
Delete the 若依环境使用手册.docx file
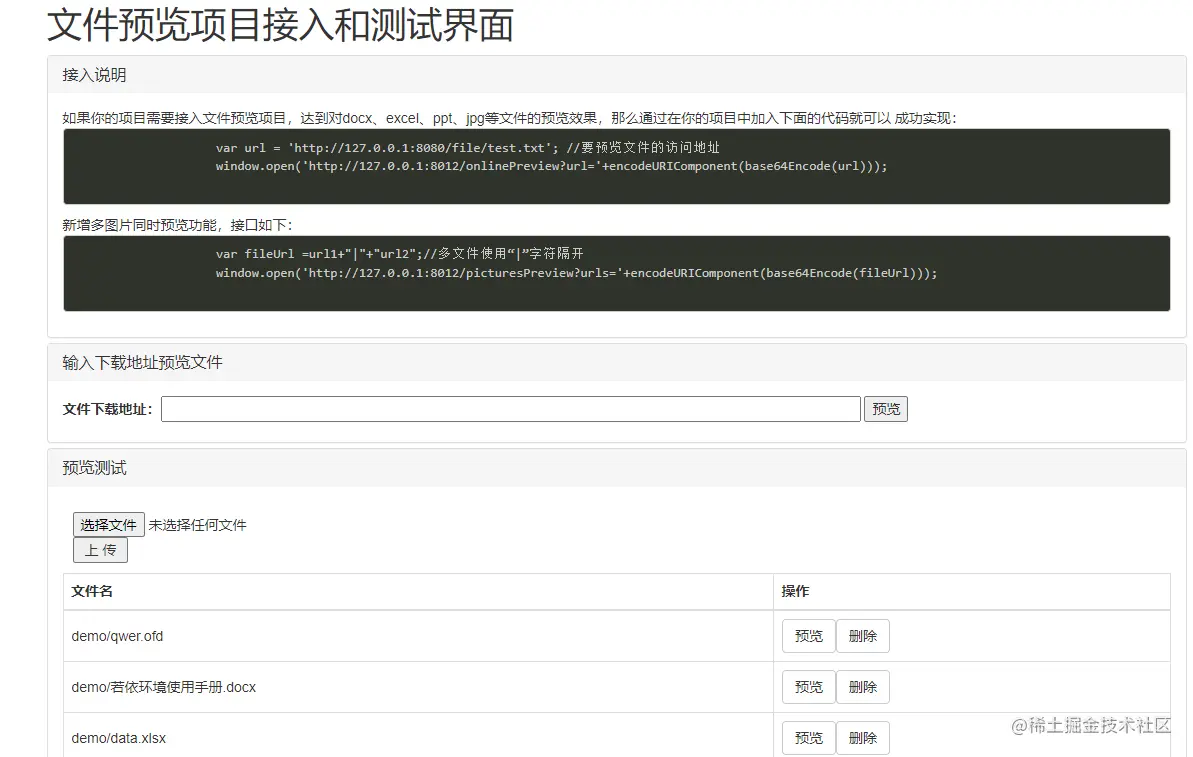coord(862,686)
